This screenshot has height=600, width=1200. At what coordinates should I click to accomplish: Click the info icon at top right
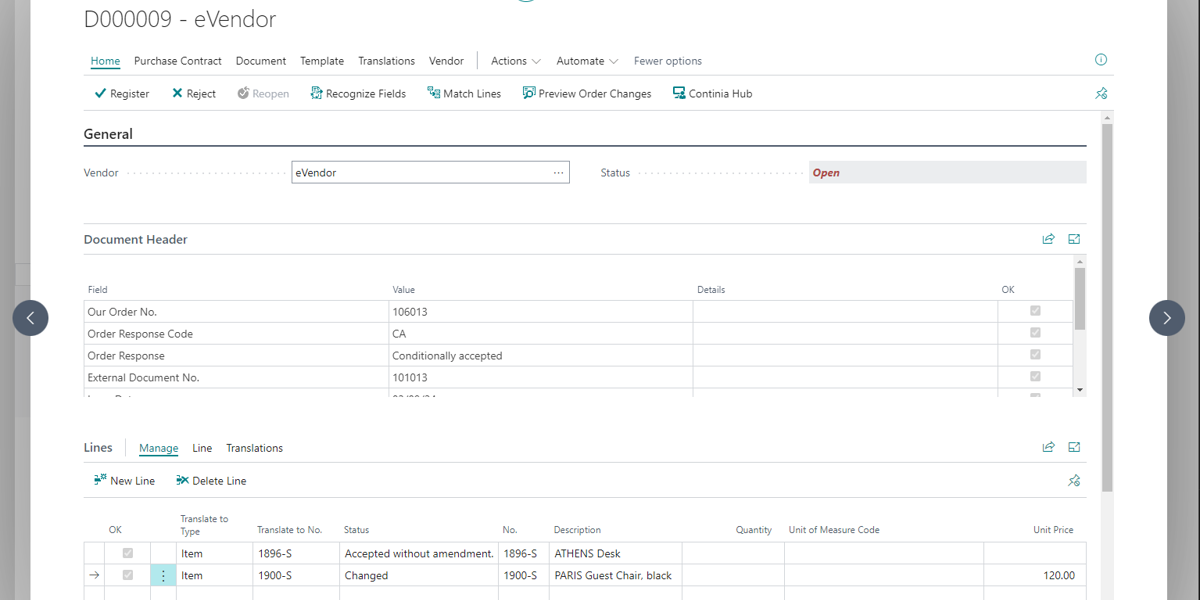1101,60
